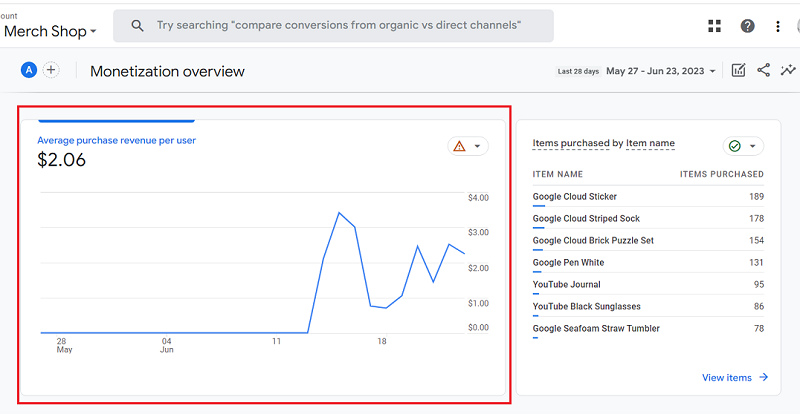Open the warning triangle data quality dropdown
Viewport: 800px width, 414px height.
tap(468, 147)
